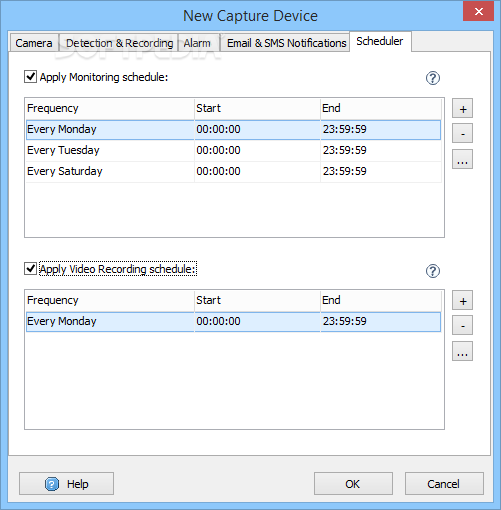Cancel the New Capture Device dialog

tap(444, 483)
